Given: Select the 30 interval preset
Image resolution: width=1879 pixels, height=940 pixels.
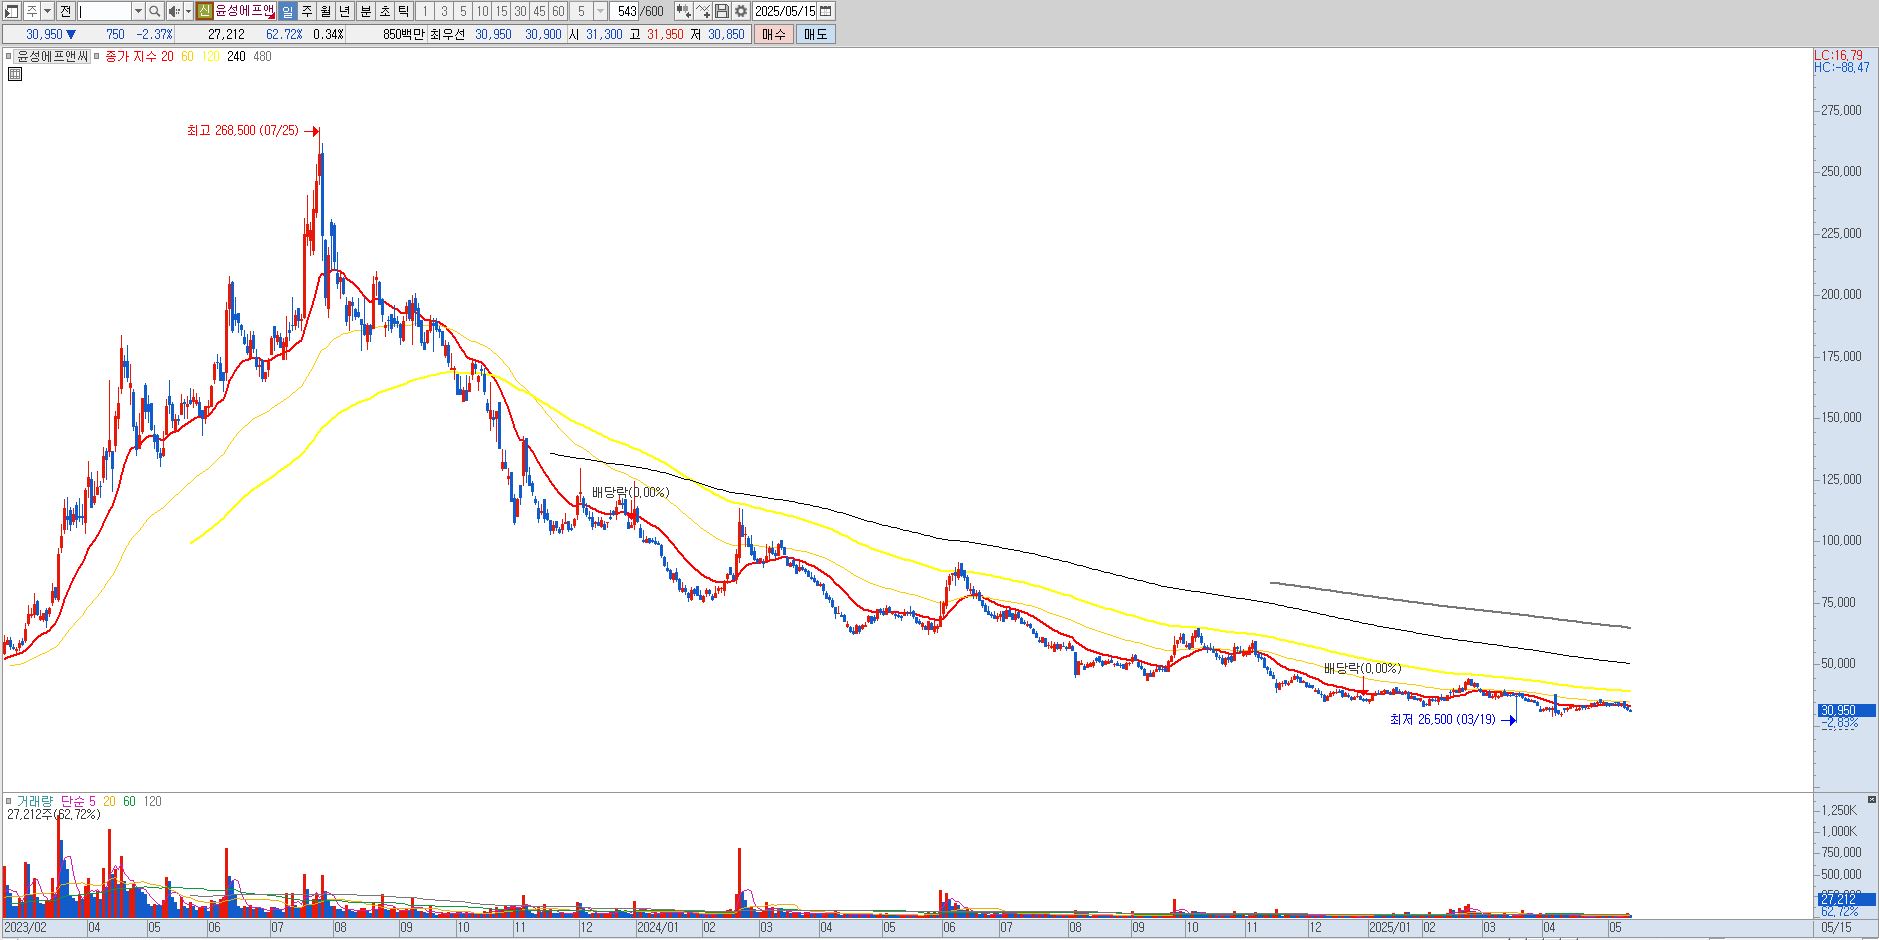Looking at the screenshot, I should coord(520,11).
